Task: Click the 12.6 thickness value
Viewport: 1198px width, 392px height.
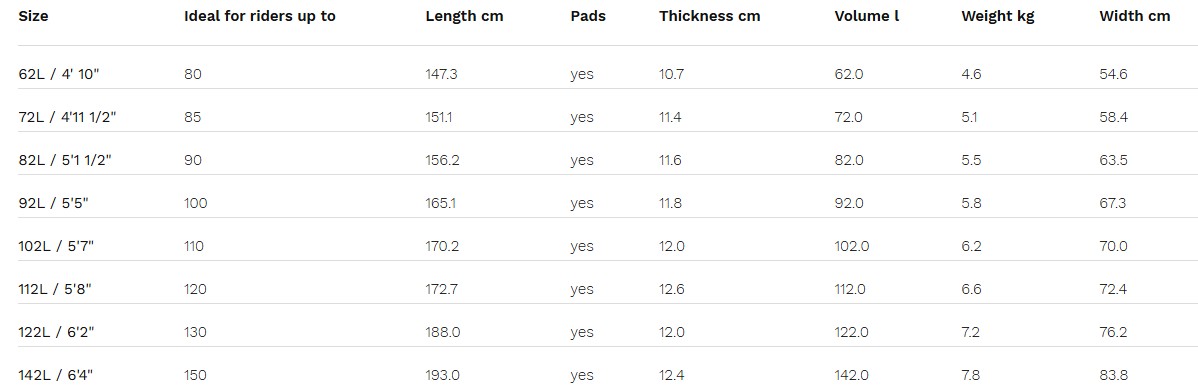Action: (671, 290)
